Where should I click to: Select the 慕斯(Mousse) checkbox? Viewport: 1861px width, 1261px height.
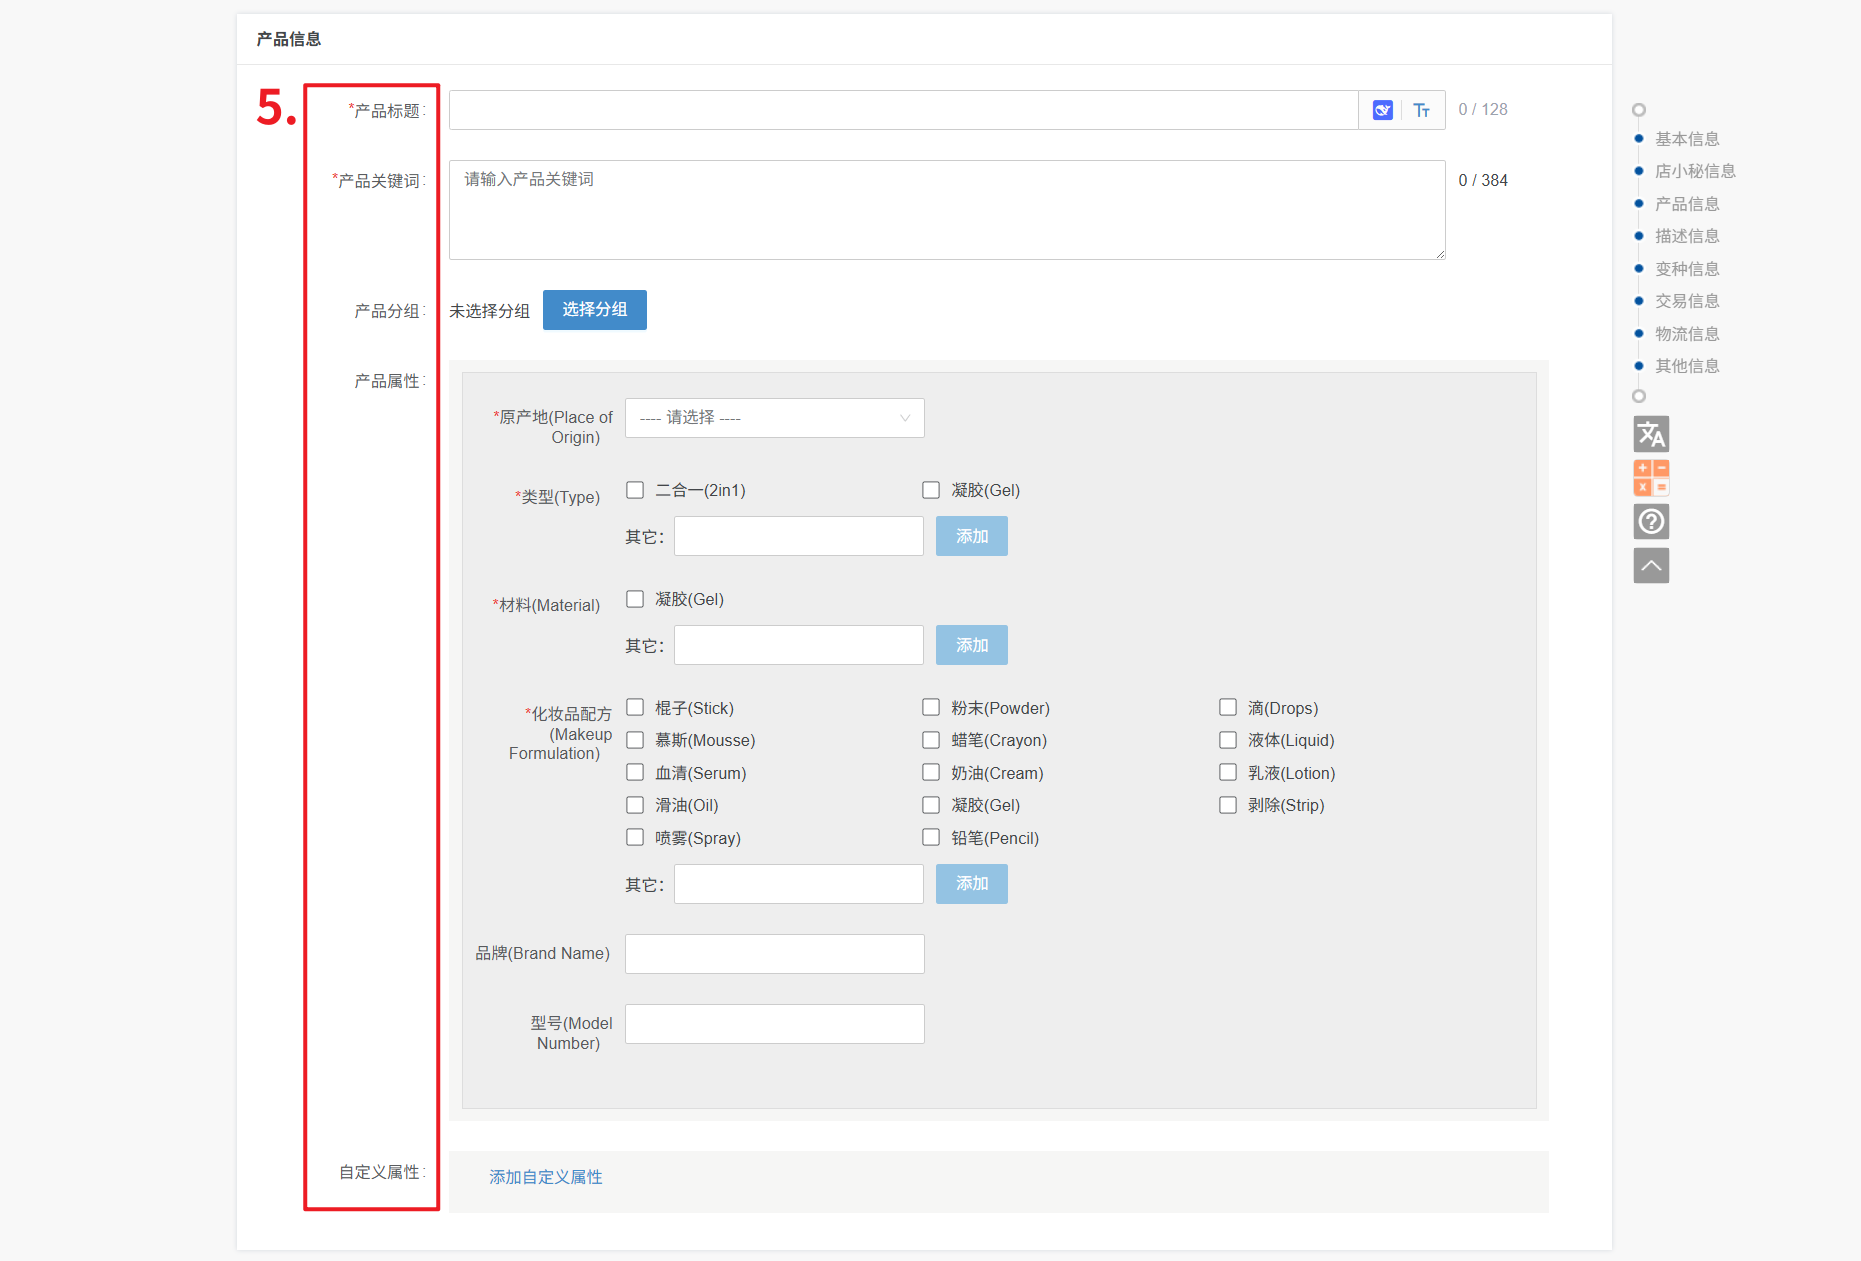tap(635, 740)
